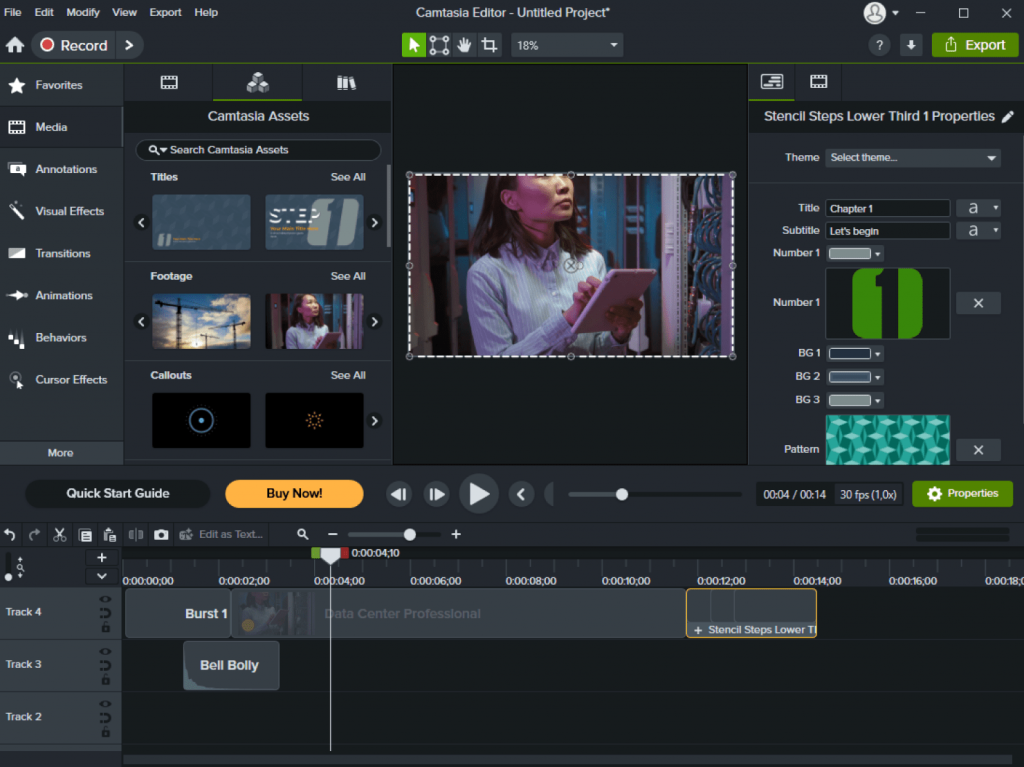Click the Export button

pyautogui.click(x=974, y=45)
